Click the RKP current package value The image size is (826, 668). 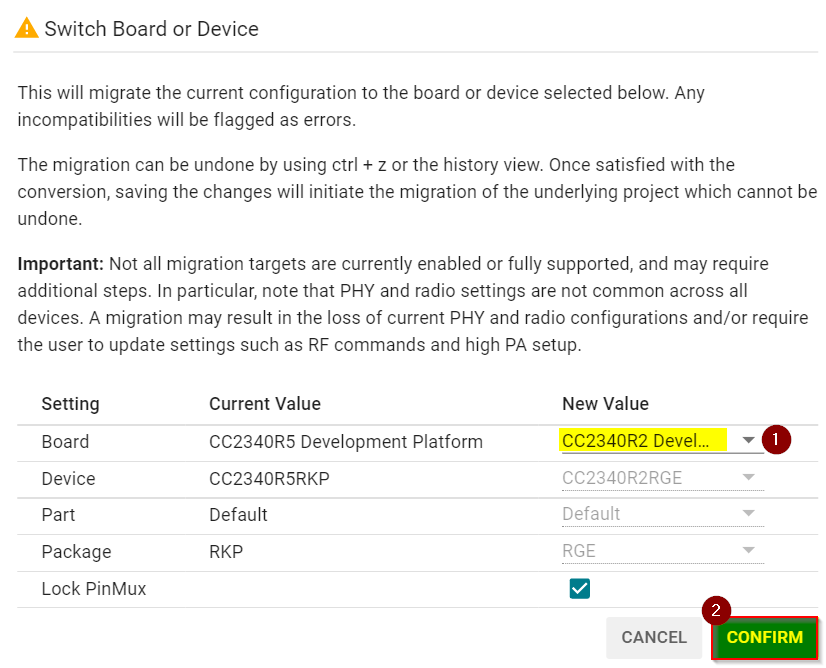coord(226,551)
